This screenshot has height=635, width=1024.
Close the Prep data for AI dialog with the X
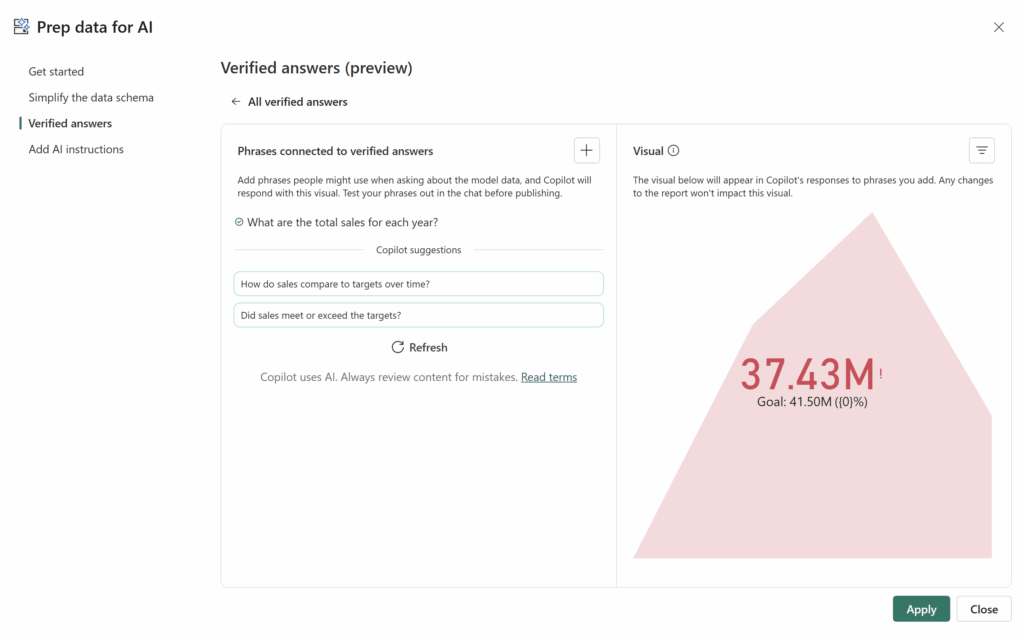(x=998, y=27)
